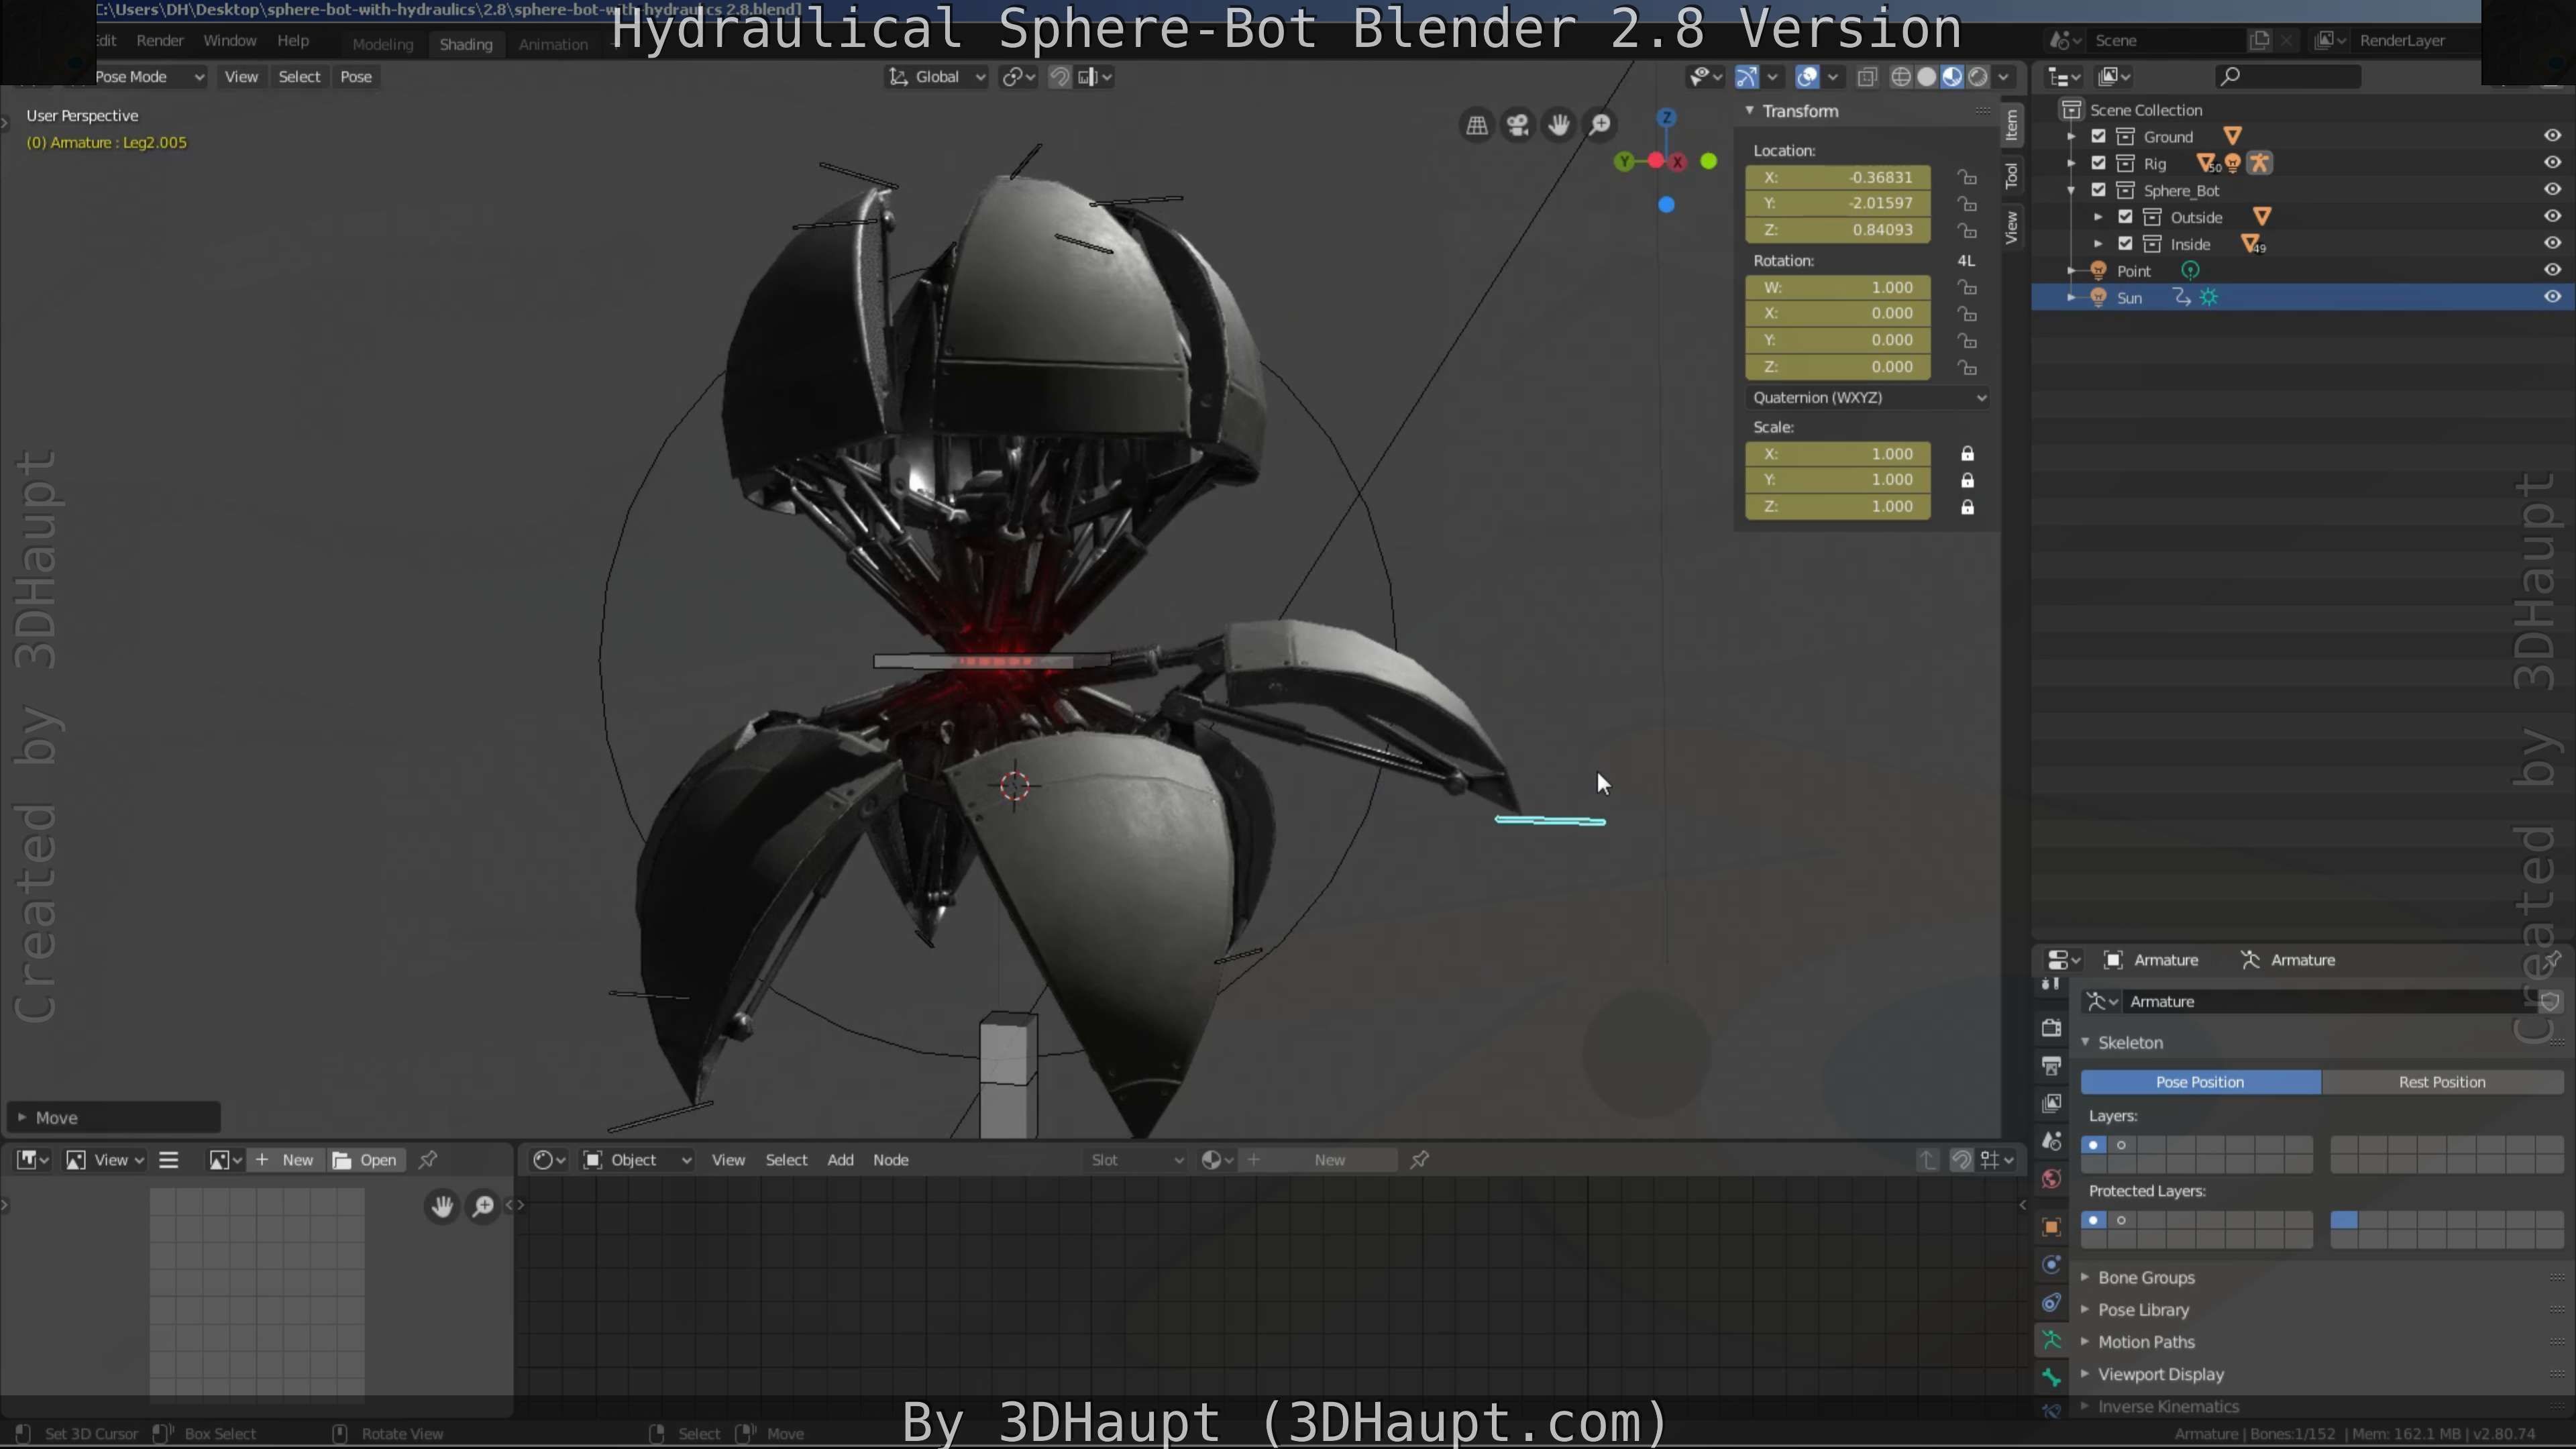Open the sidebar Tool tab
Screen dimensions: 2576x1449
click(2012, 177)
